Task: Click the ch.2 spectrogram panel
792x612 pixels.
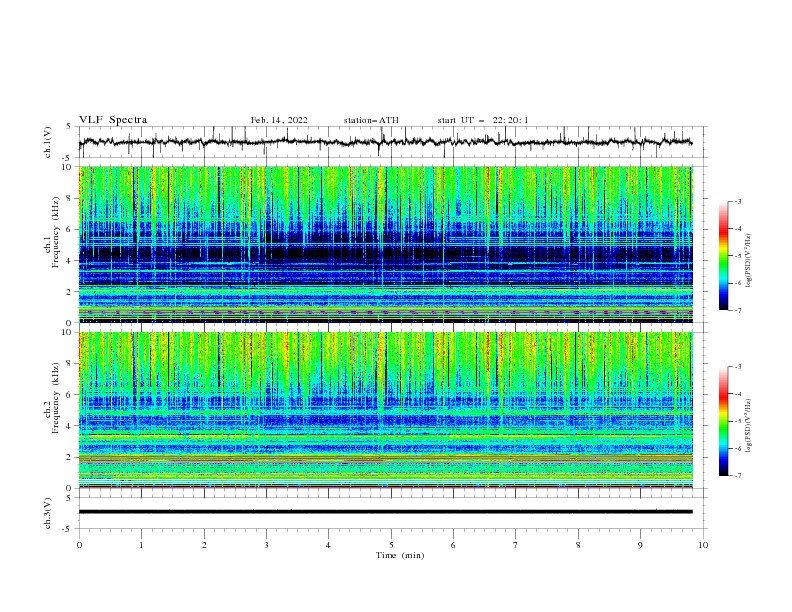Action: click(x=385, y=410)
